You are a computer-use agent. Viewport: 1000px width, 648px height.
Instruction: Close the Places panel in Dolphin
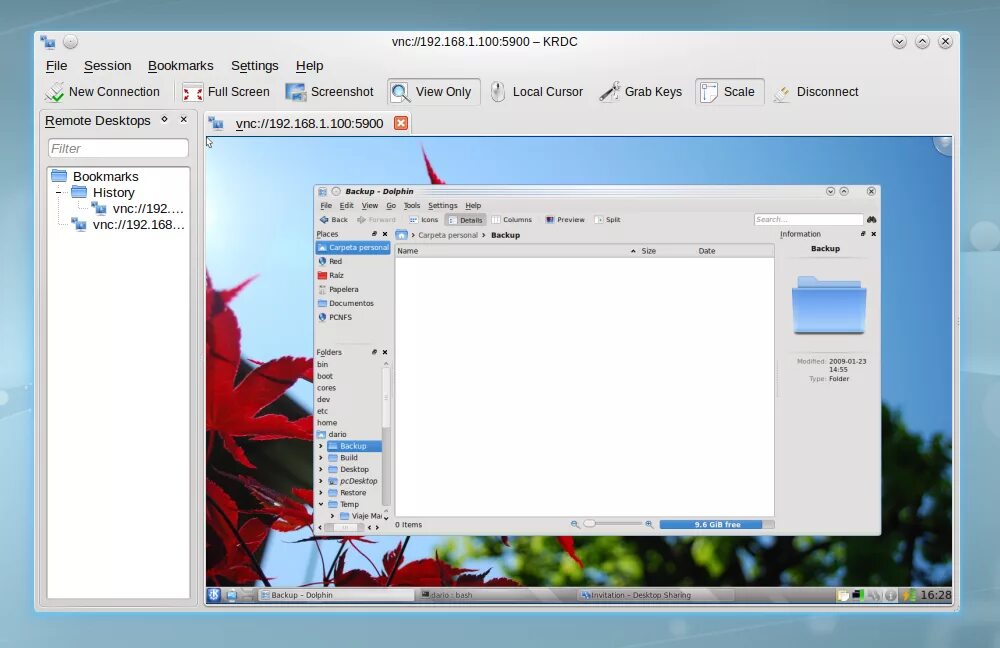click(385, 234)
